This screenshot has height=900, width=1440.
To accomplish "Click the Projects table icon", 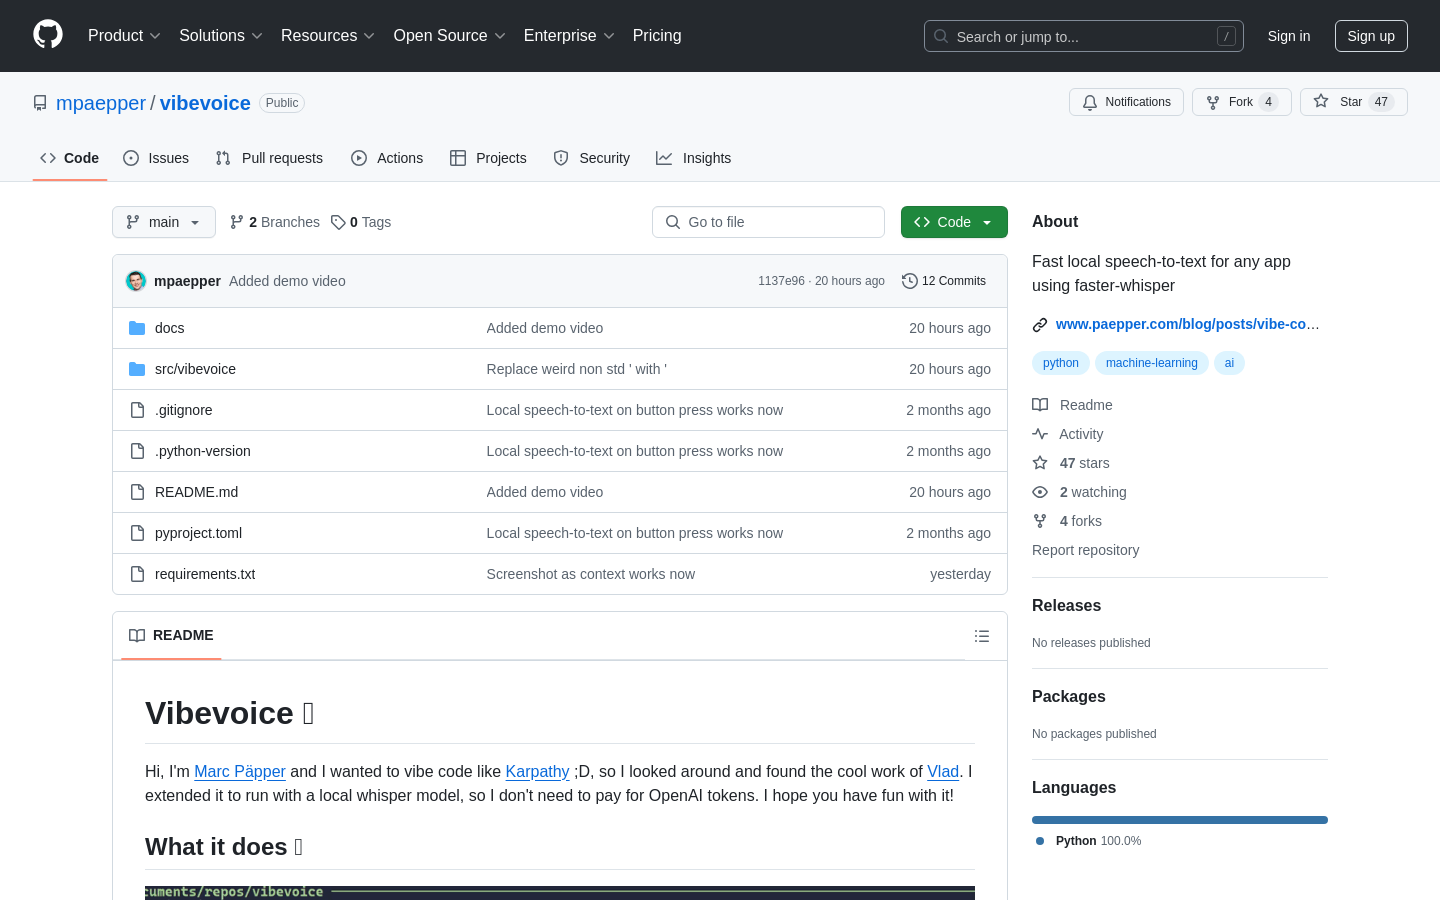I will (x=458, y=158).
